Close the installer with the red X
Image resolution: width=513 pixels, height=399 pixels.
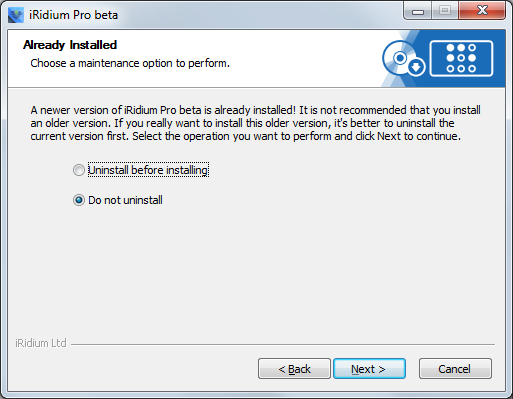482,11
